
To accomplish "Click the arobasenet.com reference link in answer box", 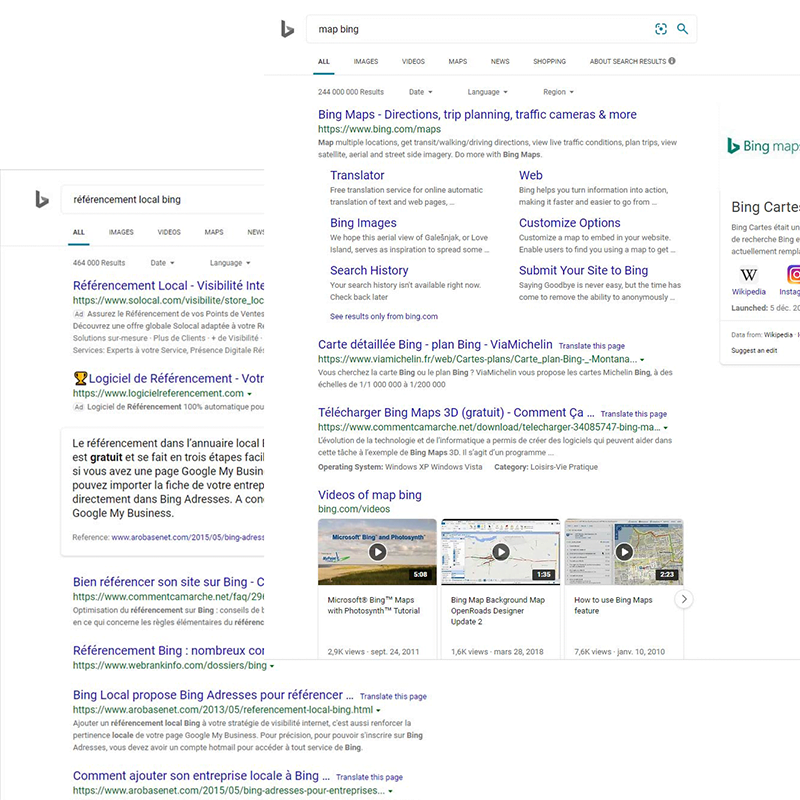I will (x=188, y=537).
